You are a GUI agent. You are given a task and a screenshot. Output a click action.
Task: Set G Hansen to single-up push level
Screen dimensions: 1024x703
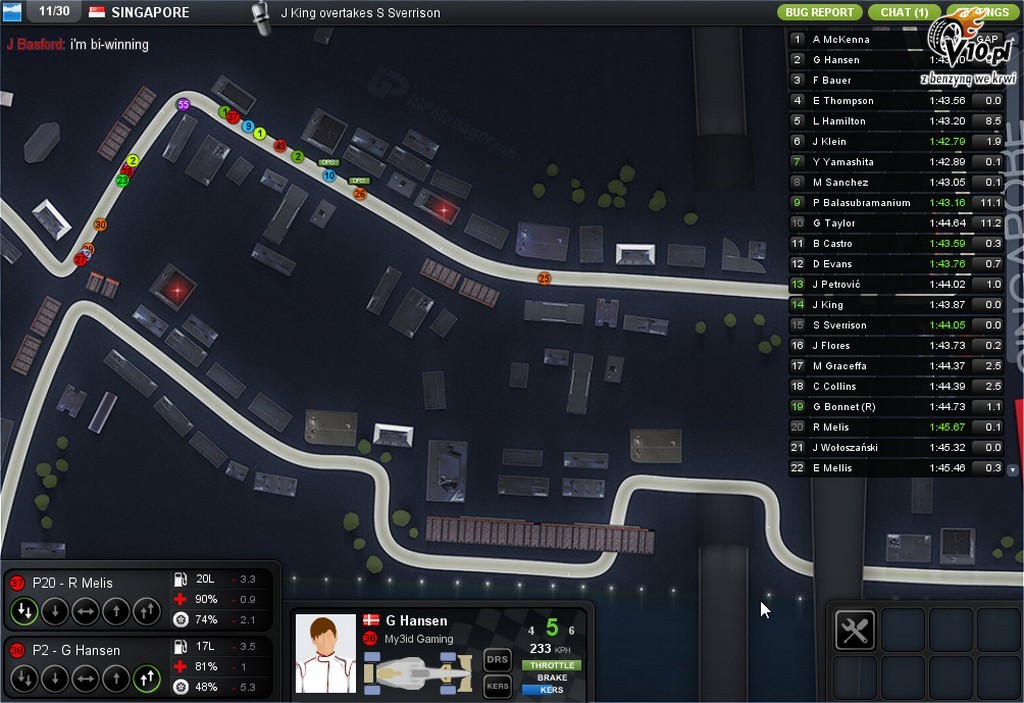[116, 678]
